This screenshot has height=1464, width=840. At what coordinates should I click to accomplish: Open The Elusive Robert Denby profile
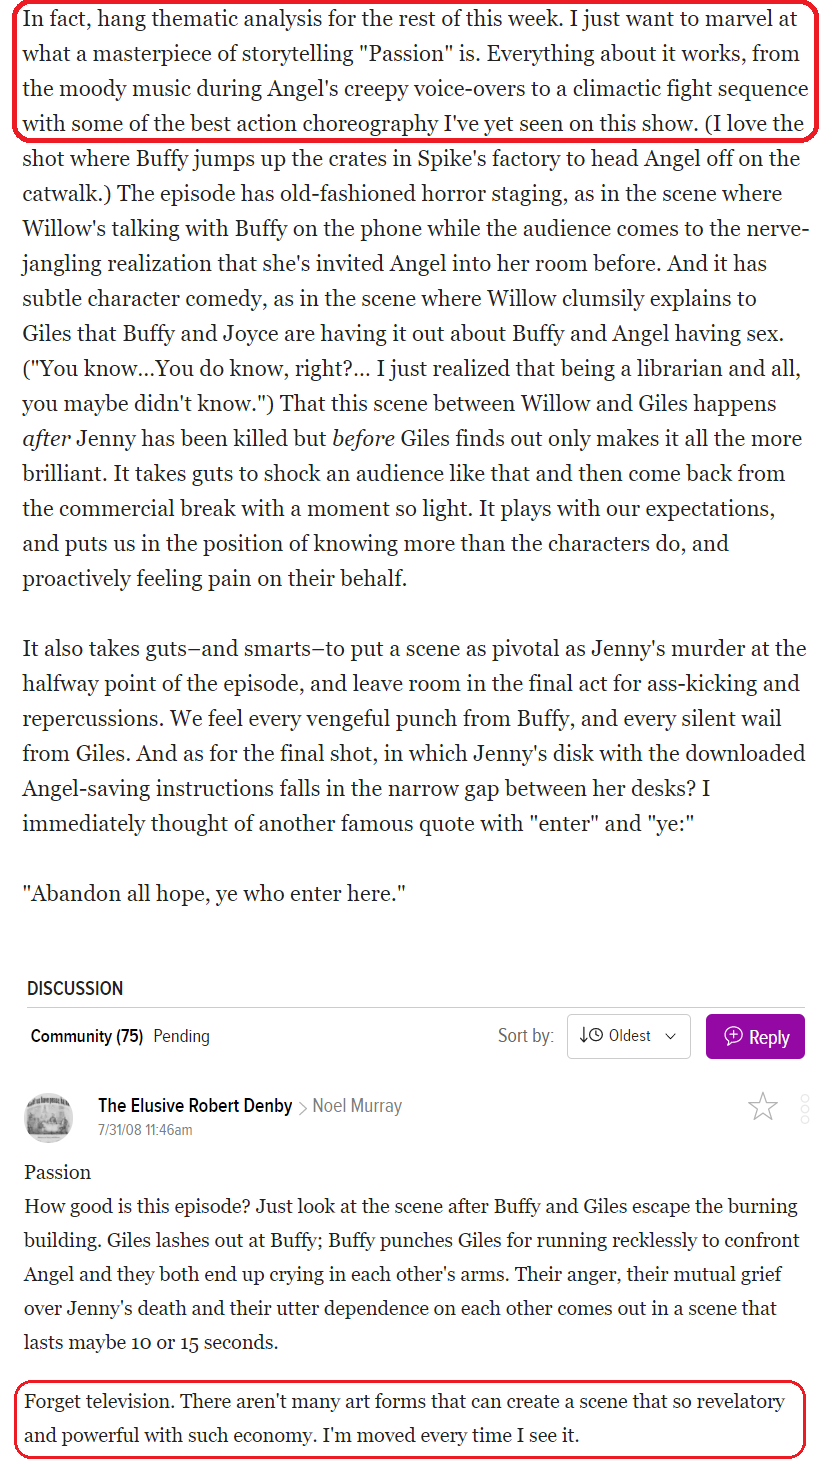195,1105
